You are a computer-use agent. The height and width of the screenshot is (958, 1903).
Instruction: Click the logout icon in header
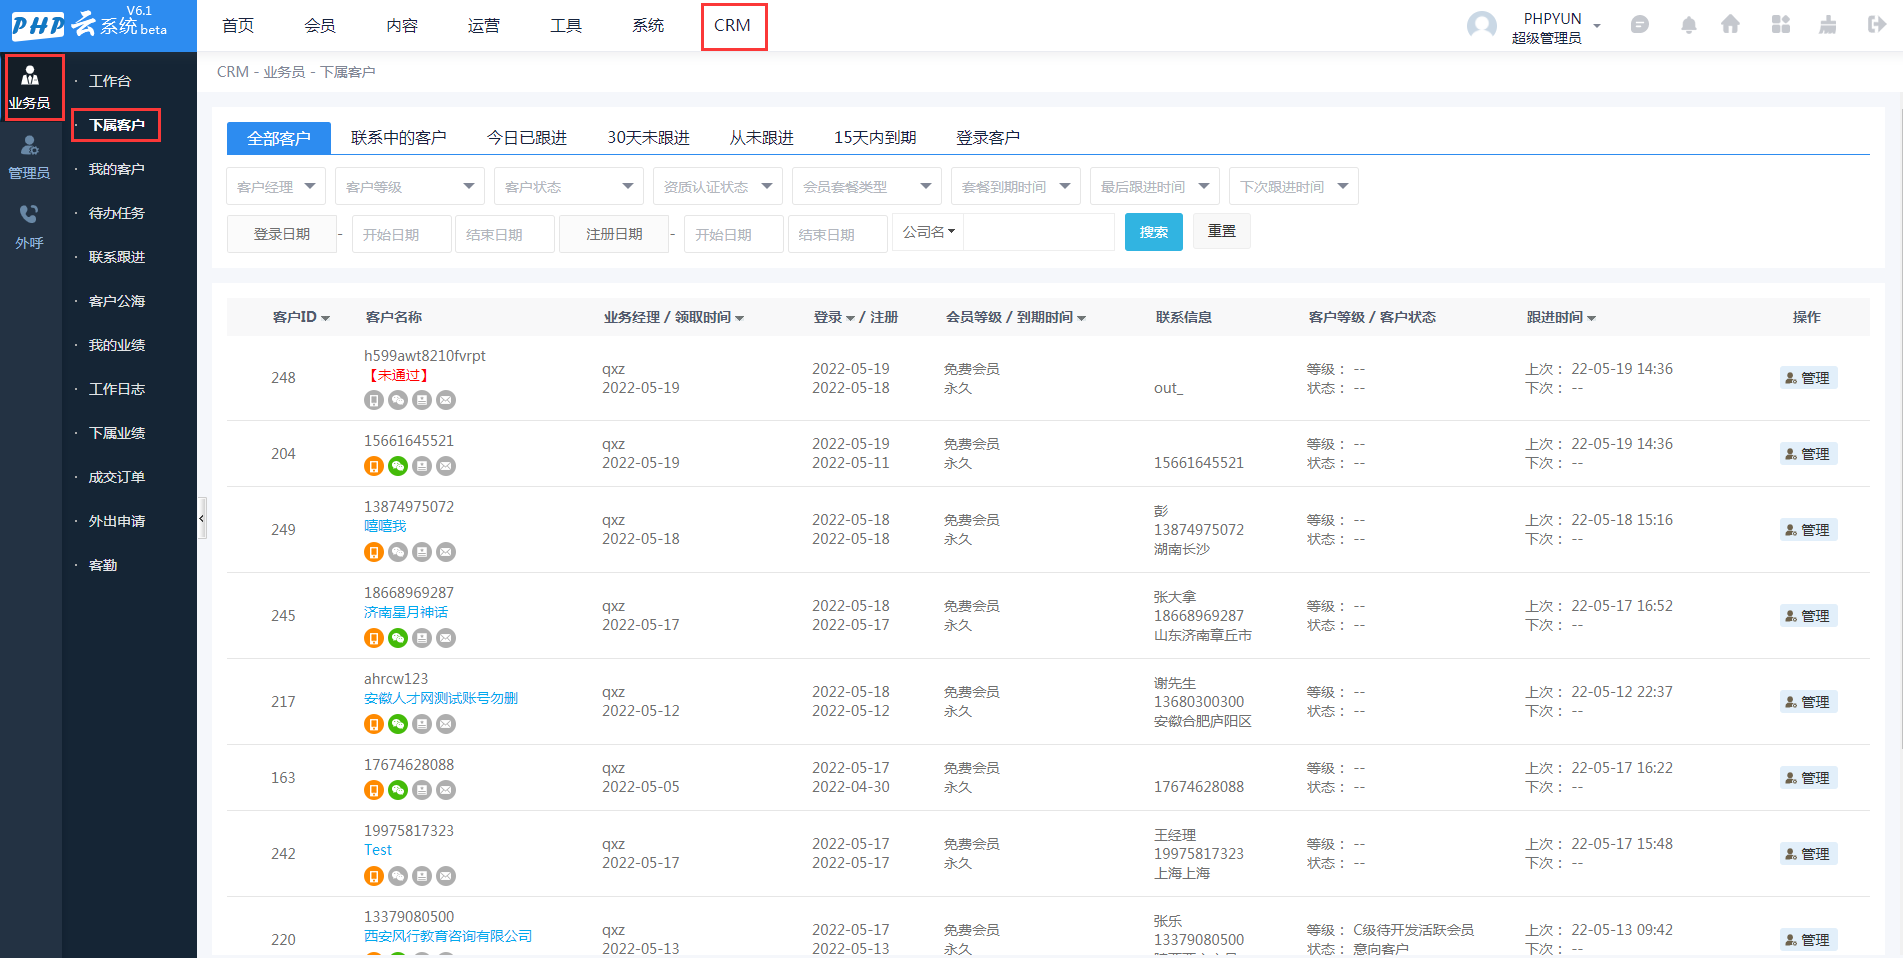click(x=1877, y=25)
